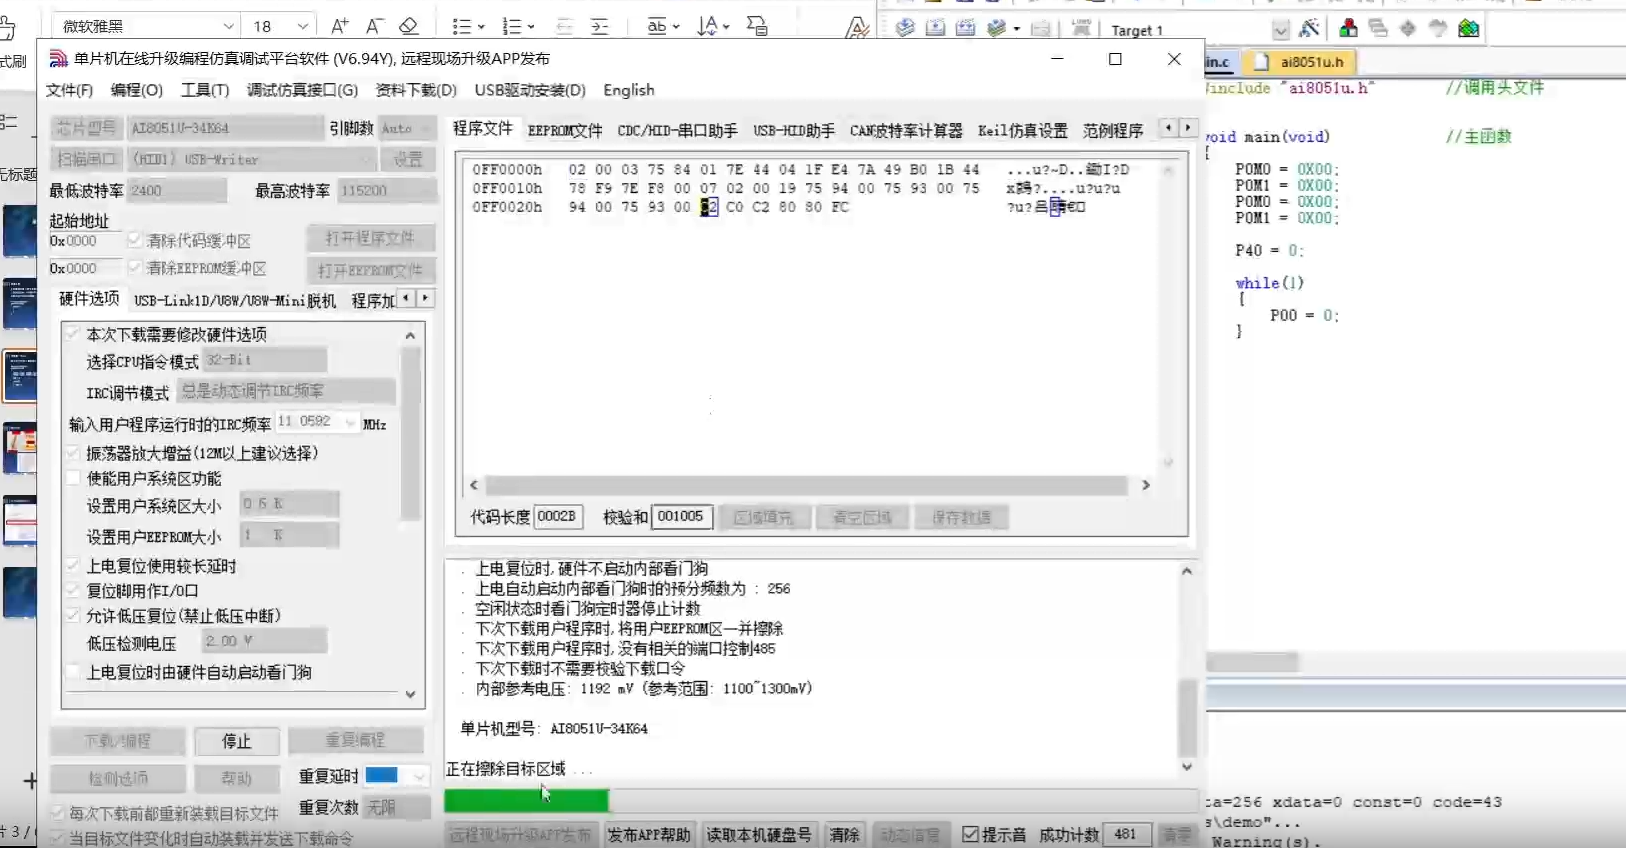
Task: Click the green download progress bar
Action: click(526, 800)
